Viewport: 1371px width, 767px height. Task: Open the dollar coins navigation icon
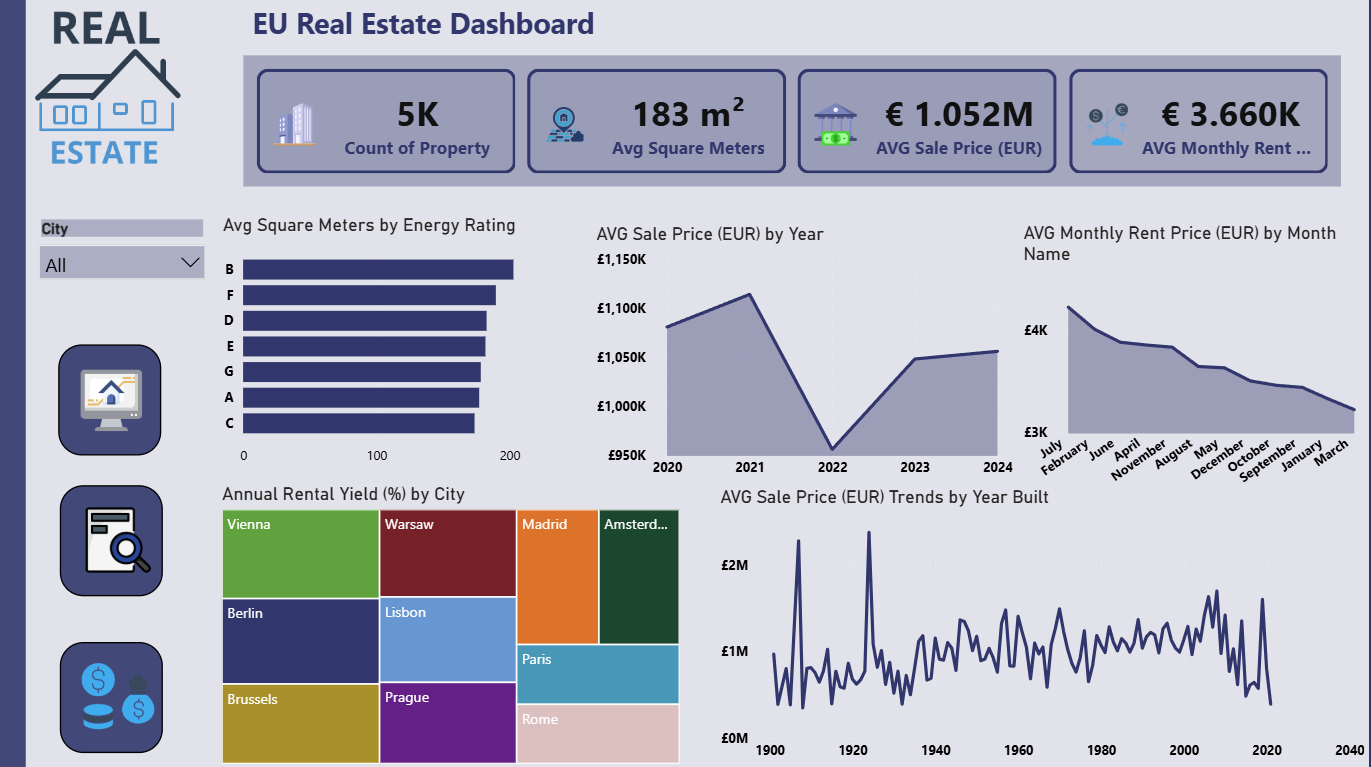click(110, 698)
